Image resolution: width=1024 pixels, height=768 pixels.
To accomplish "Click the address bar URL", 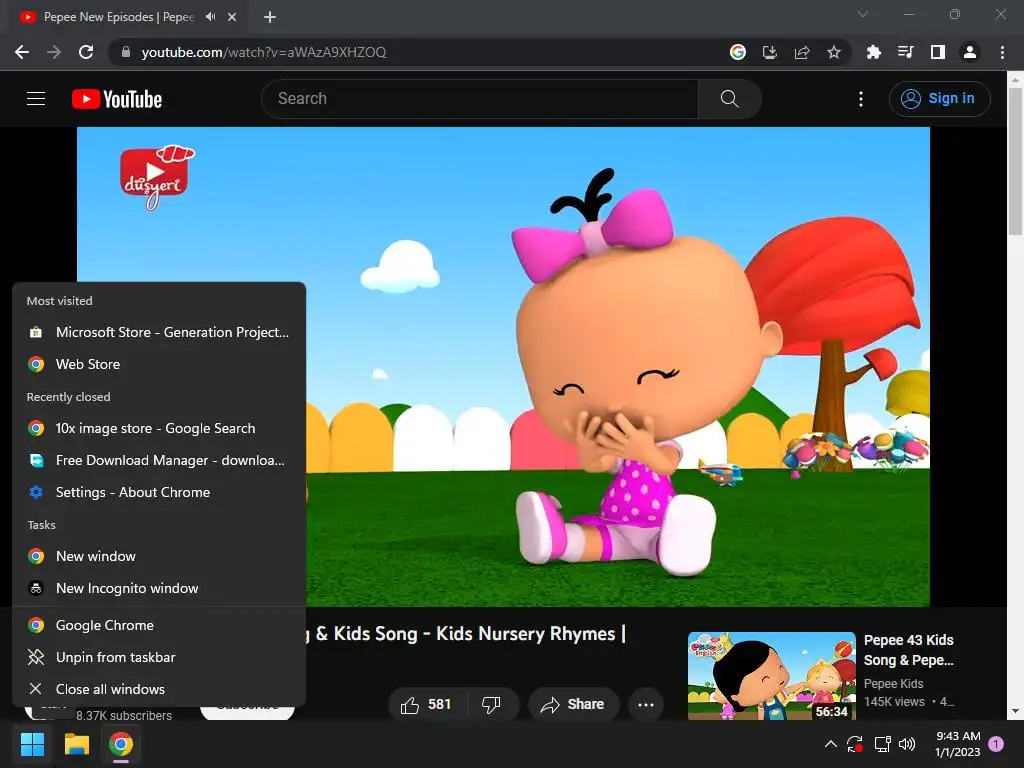I will tap(264, 52).
